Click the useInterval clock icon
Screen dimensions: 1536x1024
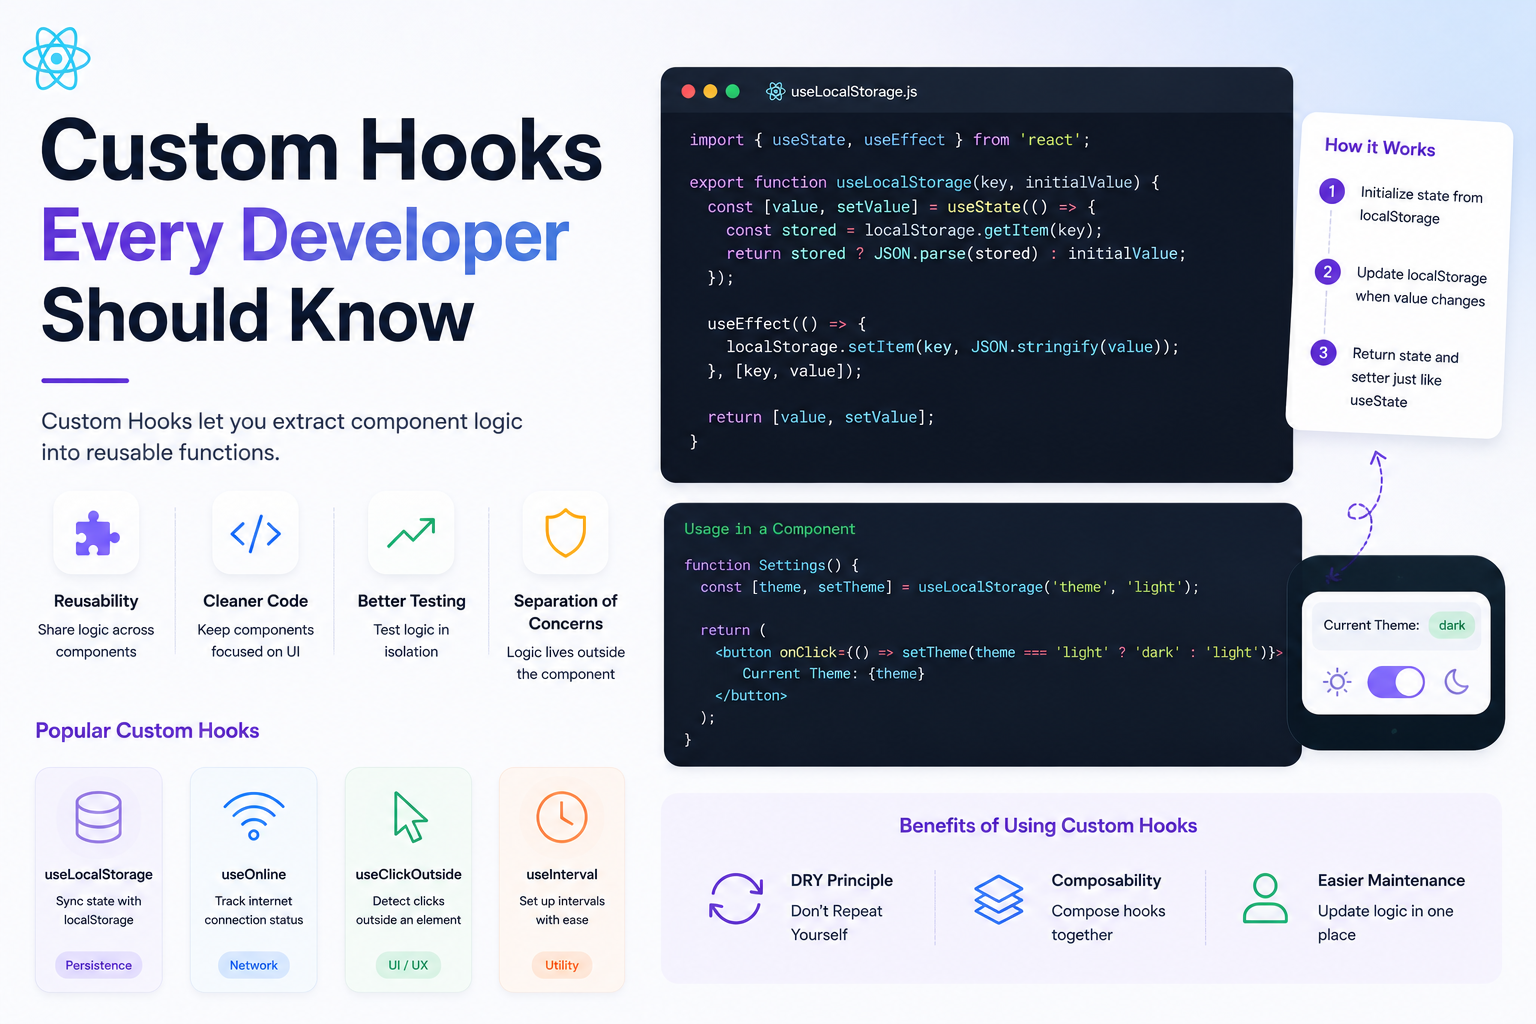coord(562,817)
